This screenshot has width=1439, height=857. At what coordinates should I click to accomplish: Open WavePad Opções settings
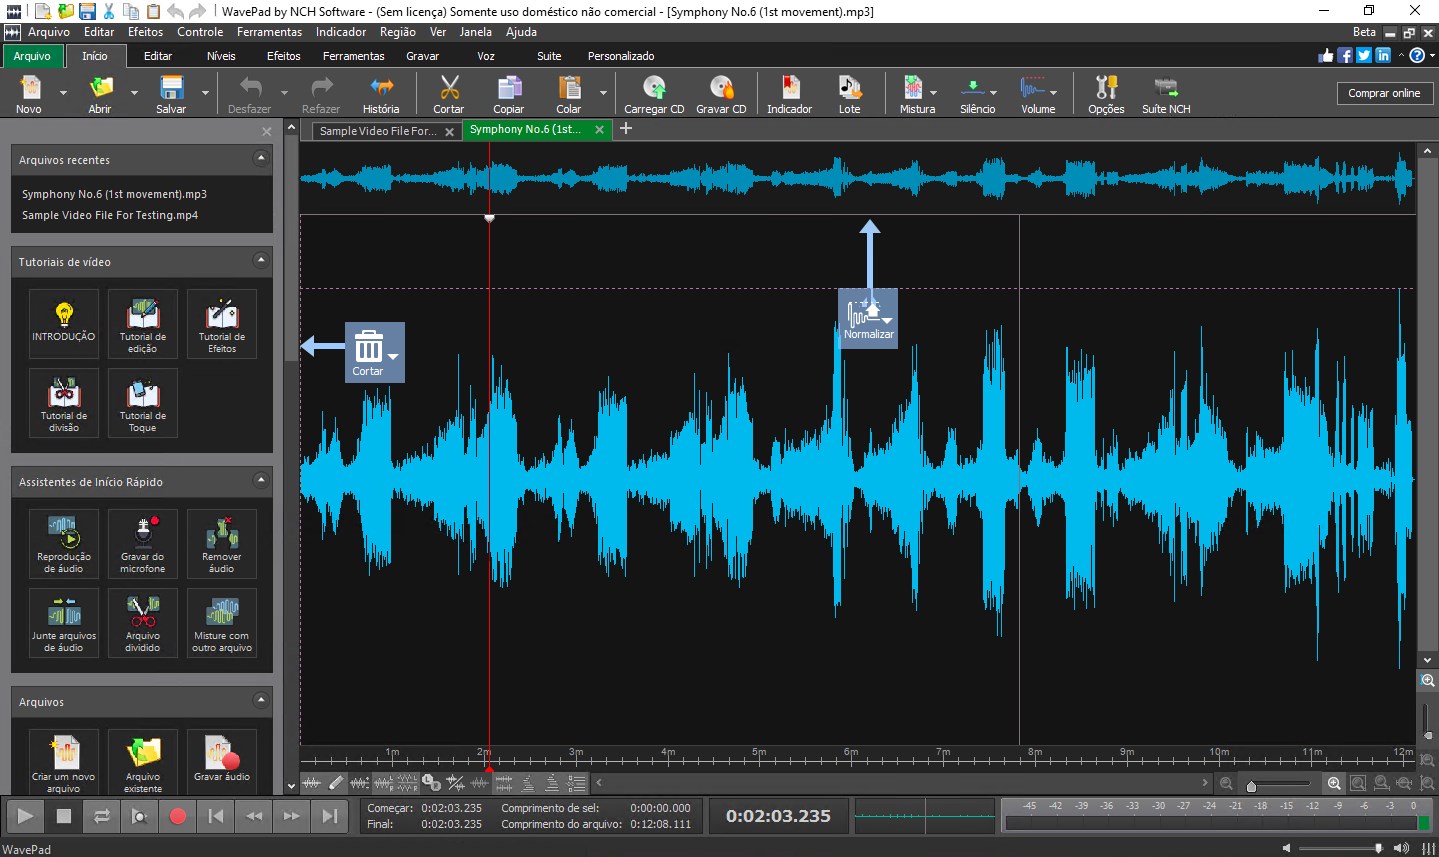pos(1105,93)
